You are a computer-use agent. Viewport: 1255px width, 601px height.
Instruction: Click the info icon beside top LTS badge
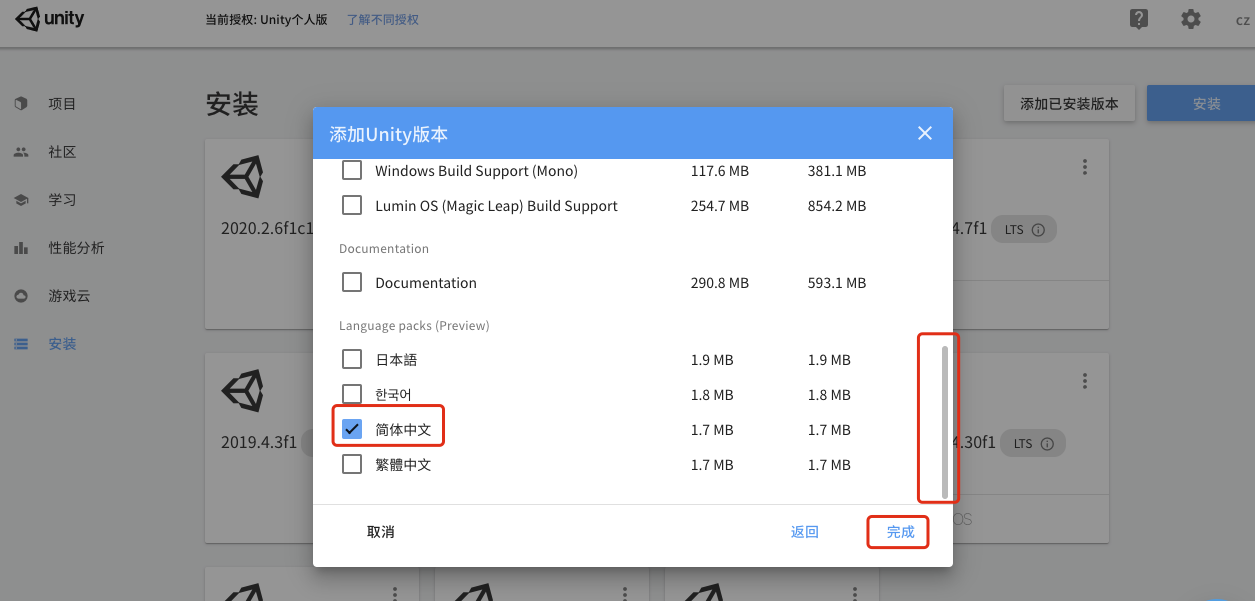tap(1038, 230)
